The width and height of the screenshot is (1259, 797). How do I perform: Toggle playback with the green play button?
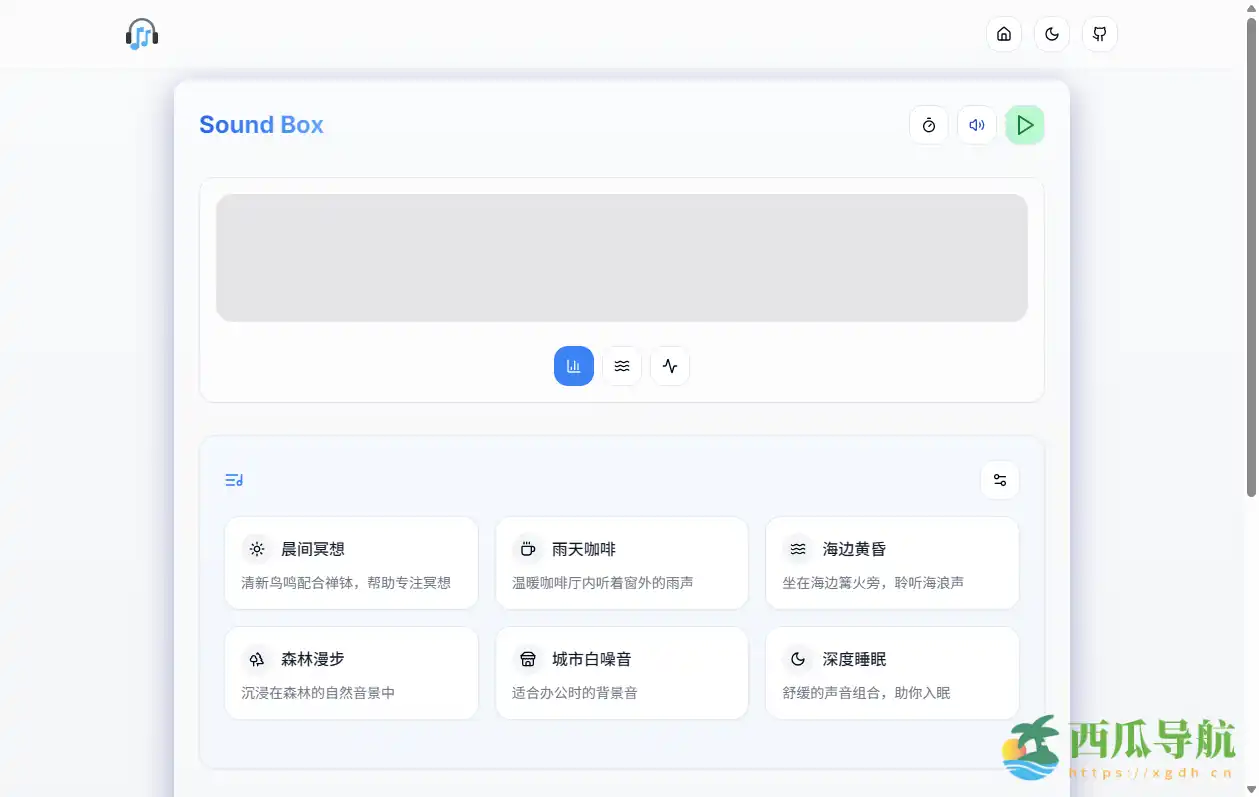(x=1024, y=124)
